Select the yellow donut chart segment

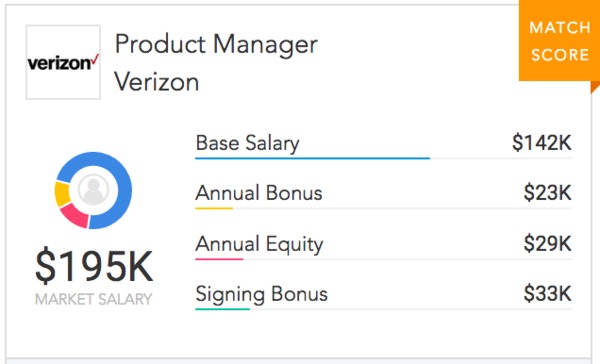(62, 194)
